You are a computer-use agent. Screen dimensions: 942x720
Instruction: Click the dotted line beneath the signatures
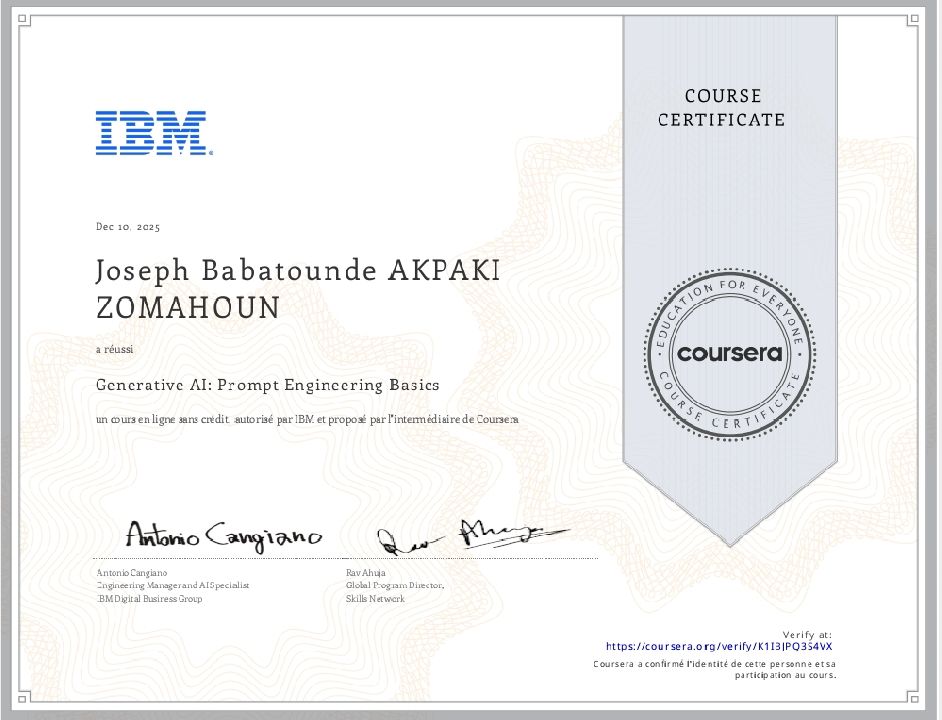click(x=345, y=558)
